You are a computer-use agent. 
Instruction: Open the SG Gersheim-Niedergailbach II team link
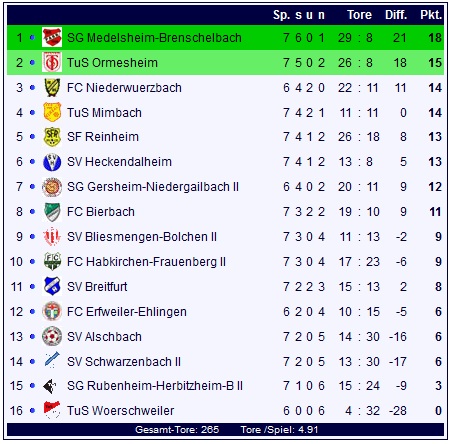pyautogui.click(x=153, y=187)
